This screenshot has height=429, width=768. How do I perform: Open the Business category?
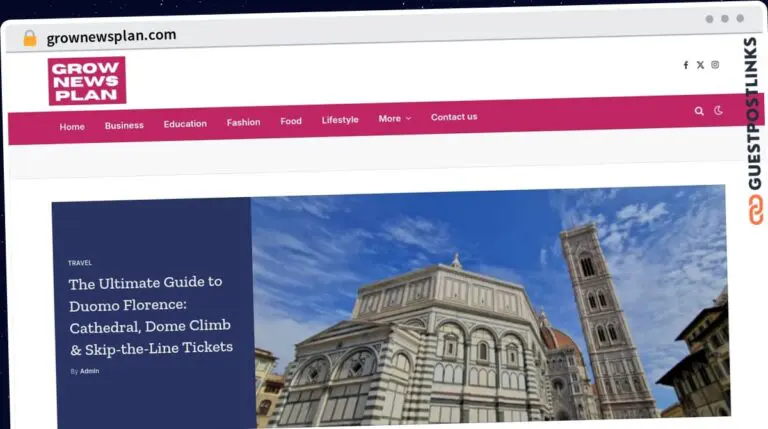click(124, 126)
